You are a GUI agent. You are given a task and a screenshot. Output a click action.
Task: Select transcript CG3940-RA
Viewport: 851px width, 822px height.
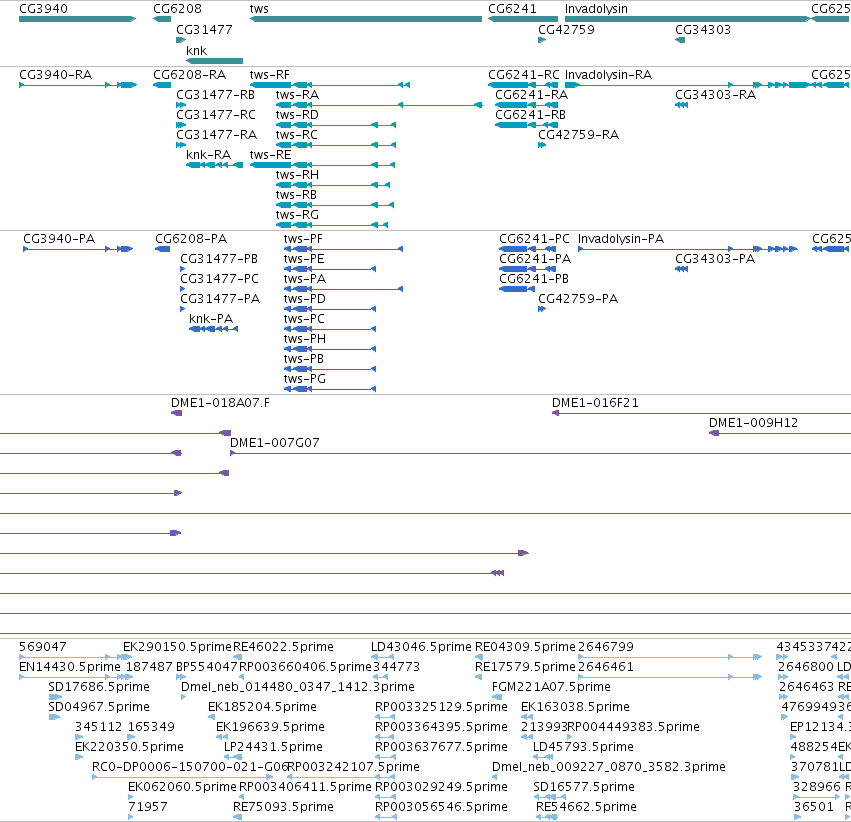click(x=78, y=85)
